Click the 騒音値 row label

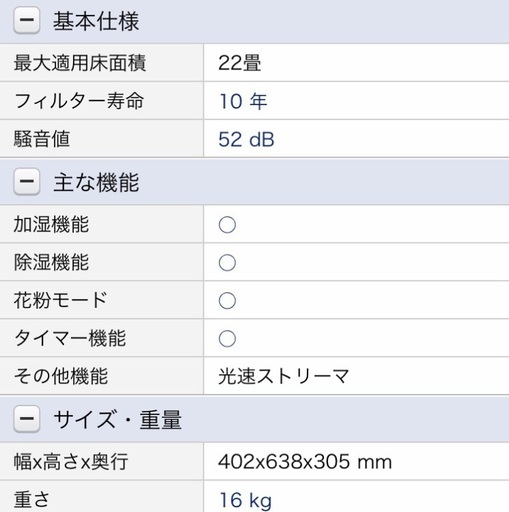pyautogui.click(x=42, y=139)
